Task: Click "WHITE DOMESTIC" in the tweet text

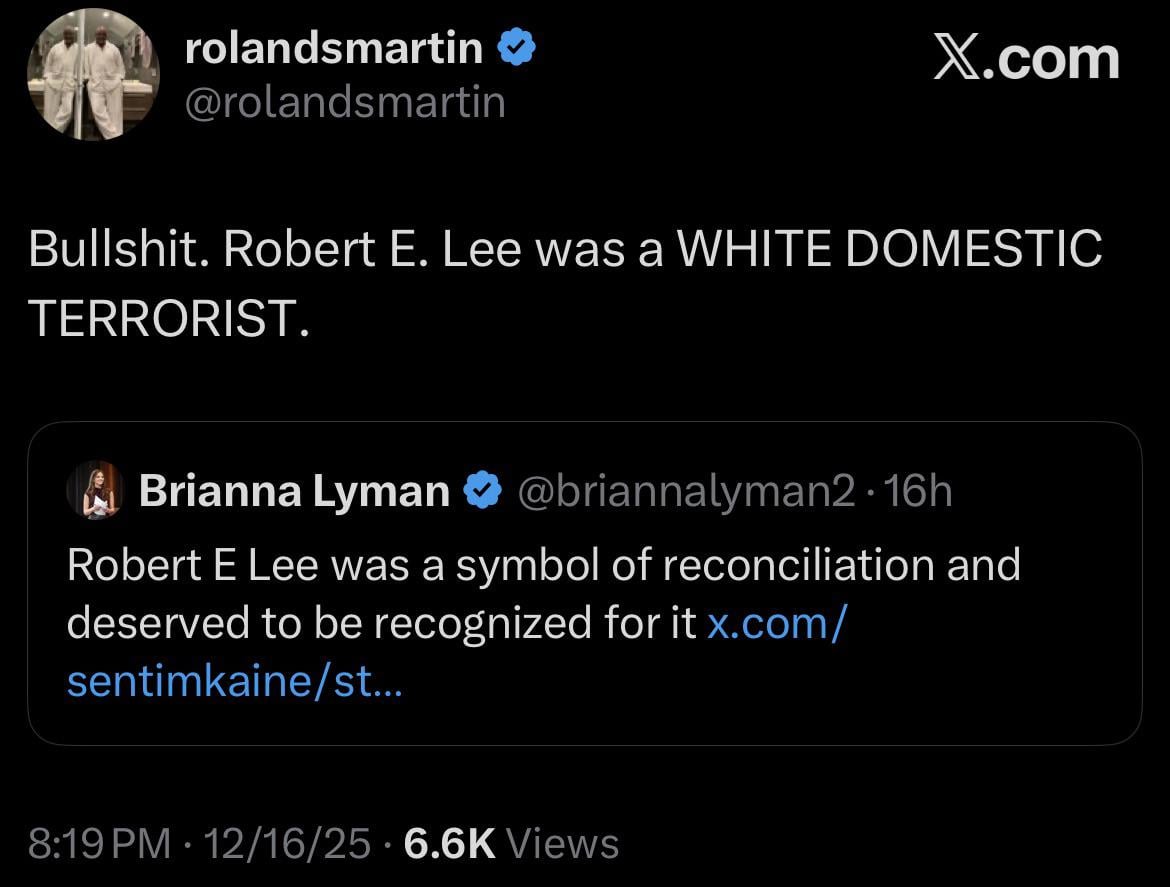Action: click(889, 250)
